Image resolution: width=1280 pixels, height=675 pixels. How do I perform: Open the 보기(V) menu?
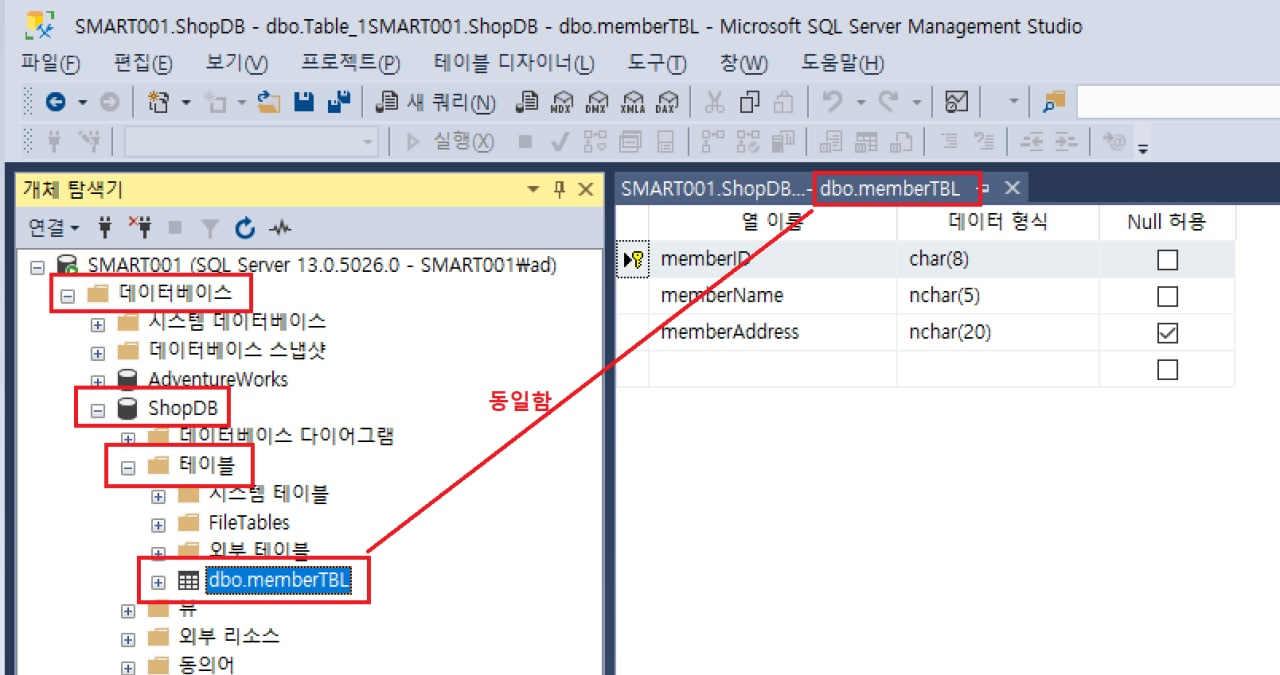[x=237, y=63]
